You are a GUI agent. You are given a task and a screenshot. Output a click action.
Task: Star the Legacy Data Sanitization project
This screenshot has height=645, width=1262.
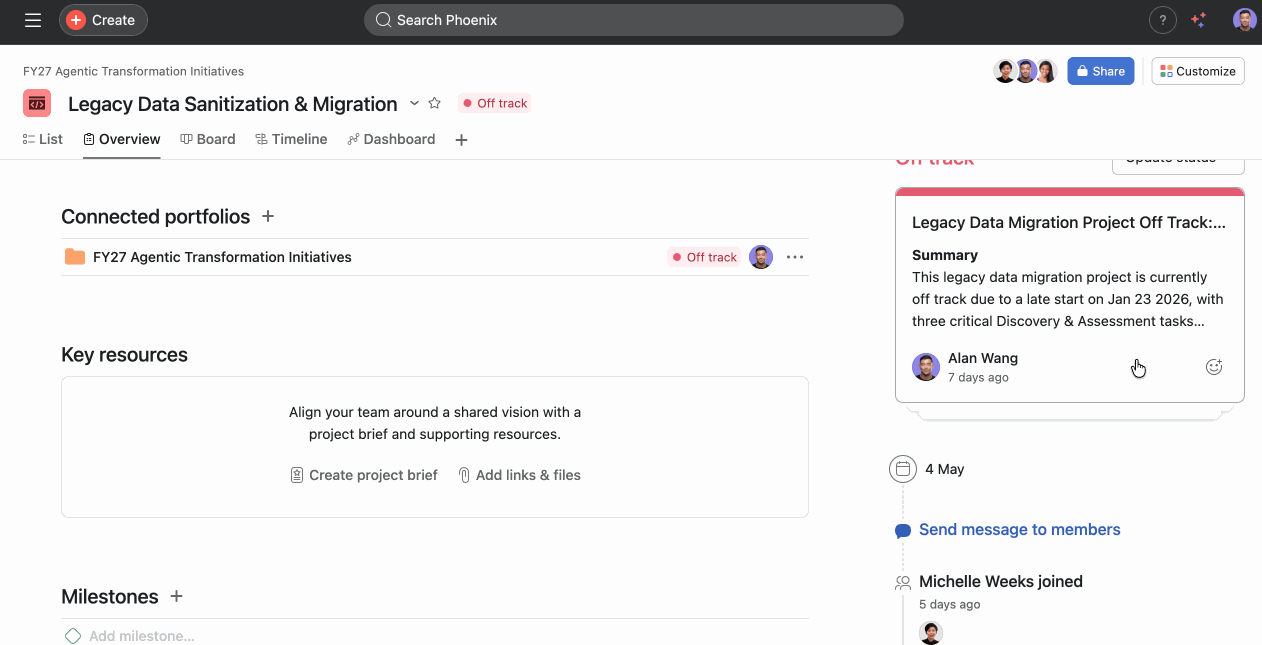point(435,103)
